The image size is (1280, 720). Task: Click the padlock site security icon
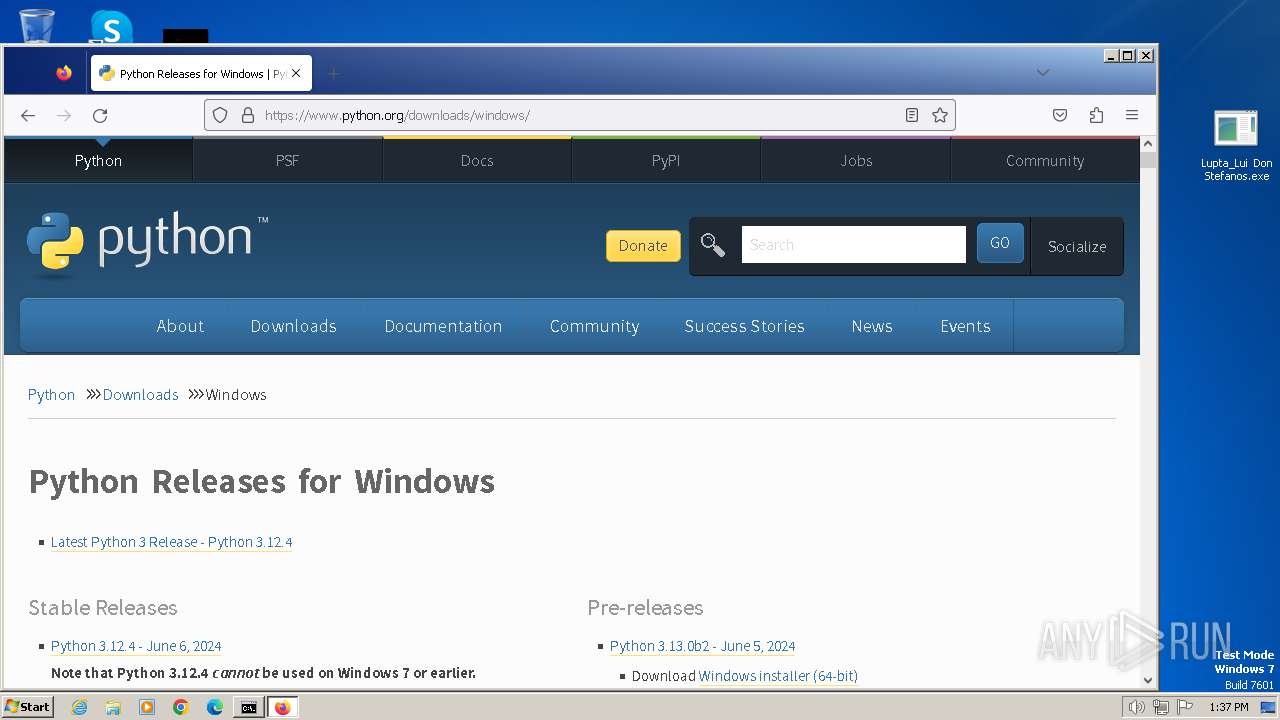point(248,115)
